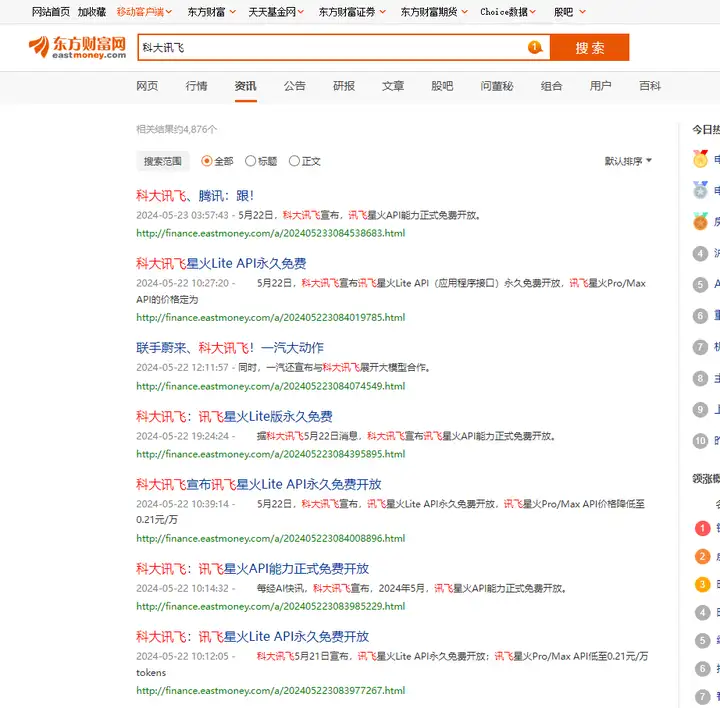Screen dimensions: 720x708
Task: Expand the 天天基金网 dropdown
Action: (276, 12)
